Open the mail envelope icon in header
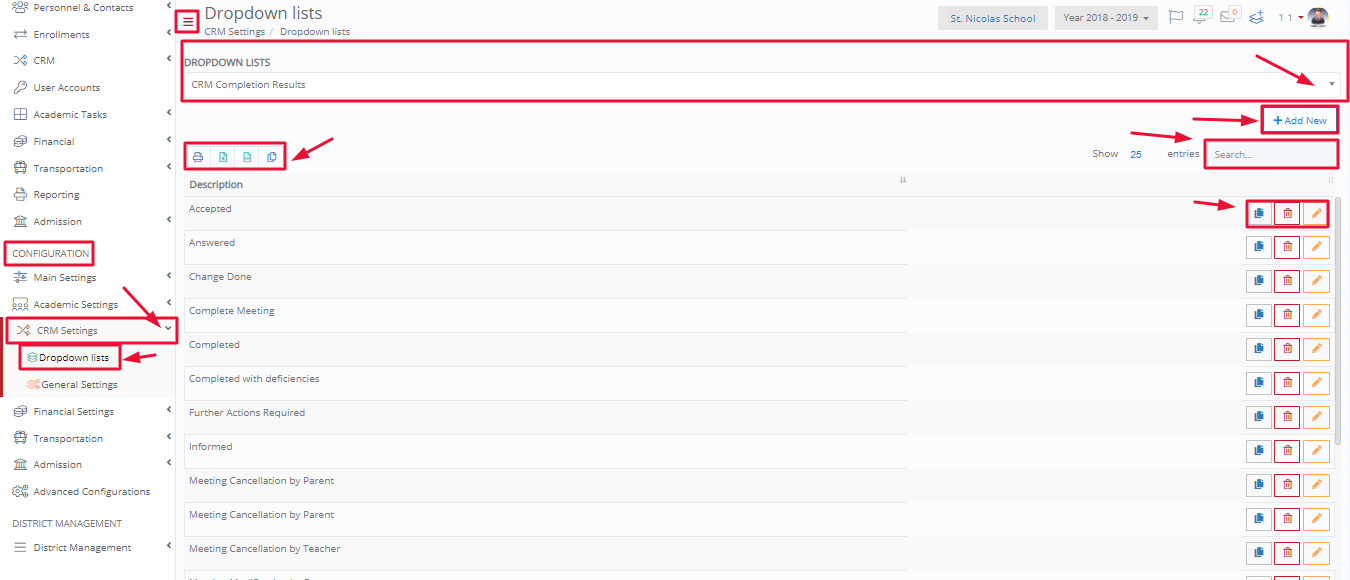This screenshot has height=580, width=1350. pyautogui.click(x=1229, y=17)
